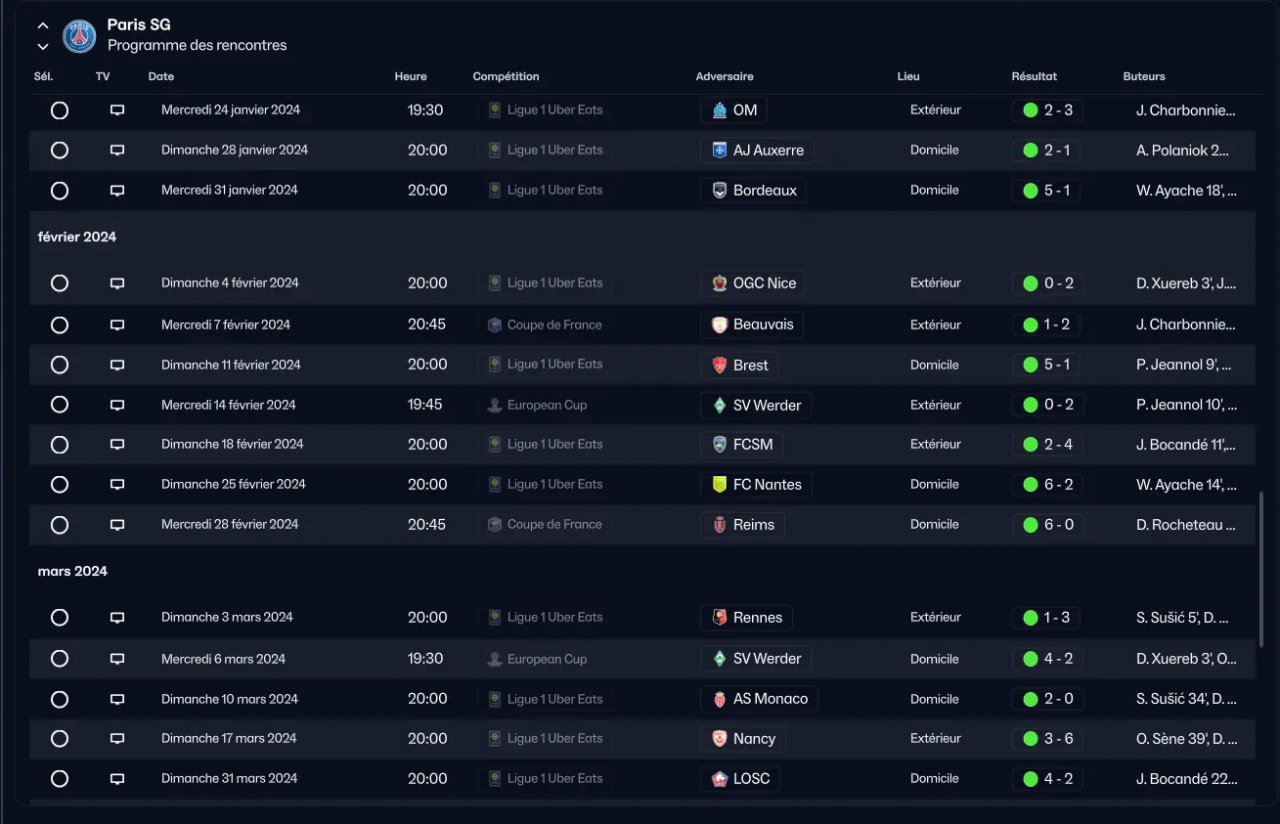Click the AS Monaco club badge
The height and width of the screenshot is (824, 1280).
coord(719,699)
